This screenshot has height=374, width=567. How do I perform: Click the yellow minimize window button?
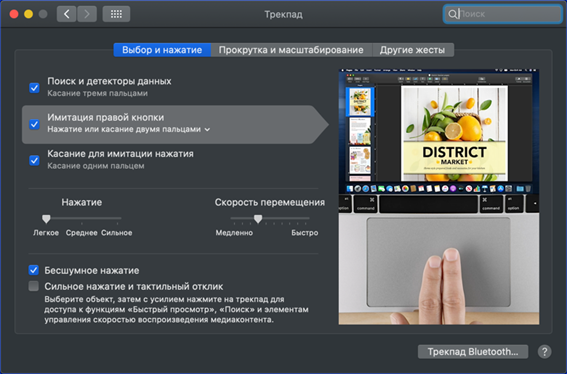click(29, 14)
